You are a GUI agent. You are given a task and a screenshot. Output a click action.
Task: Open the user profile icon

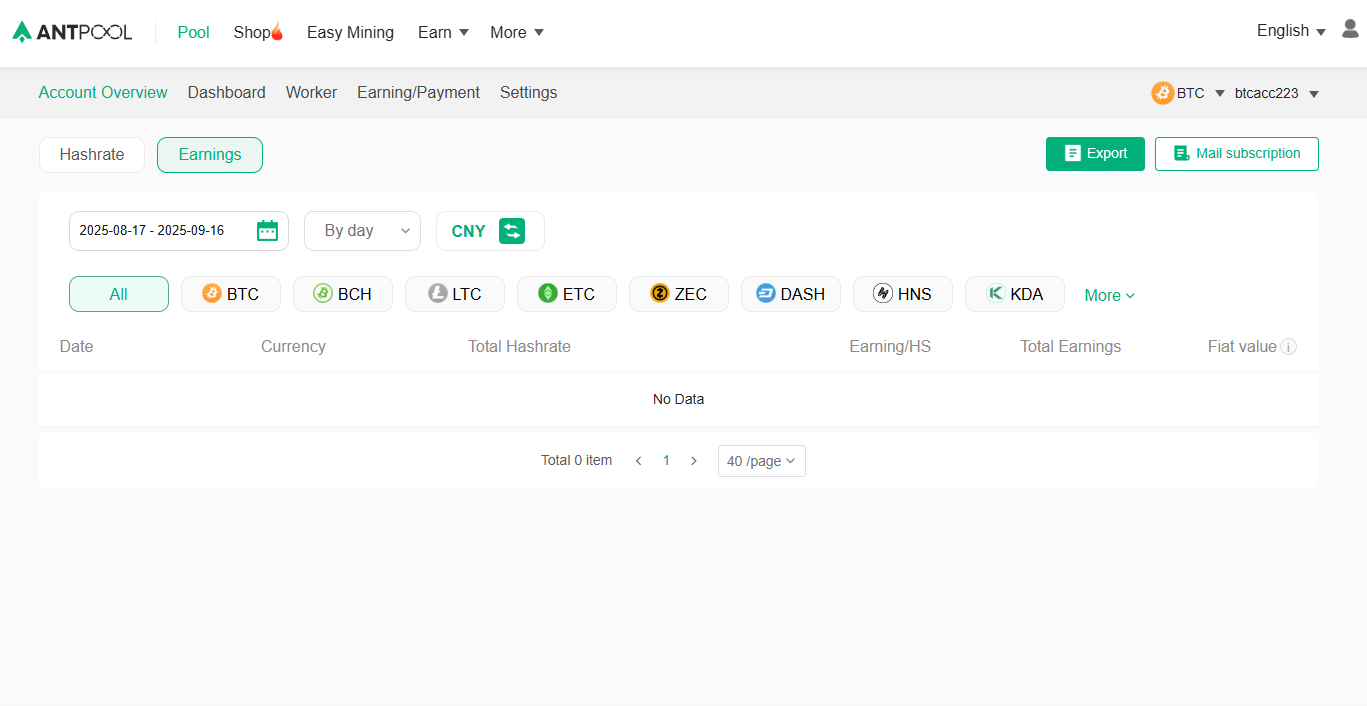click(x=1349, y=30)
